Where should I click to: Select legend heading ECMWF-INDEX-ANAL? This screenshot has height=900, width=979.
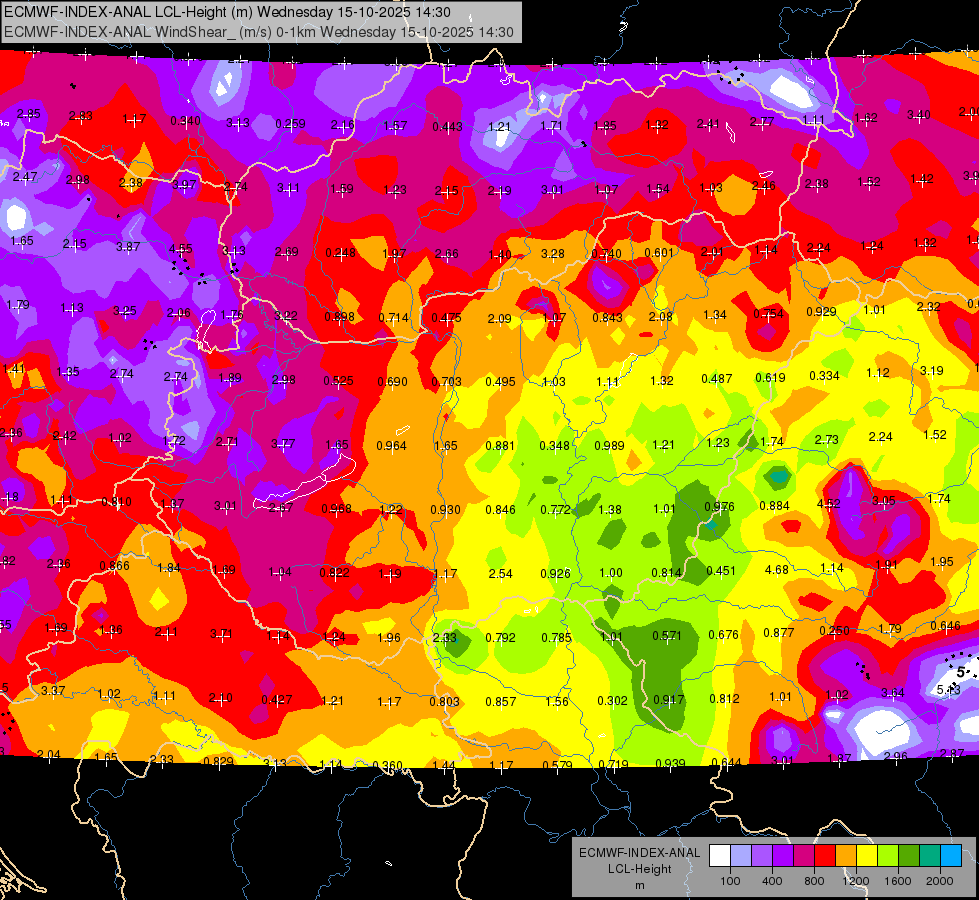[640, 853]
